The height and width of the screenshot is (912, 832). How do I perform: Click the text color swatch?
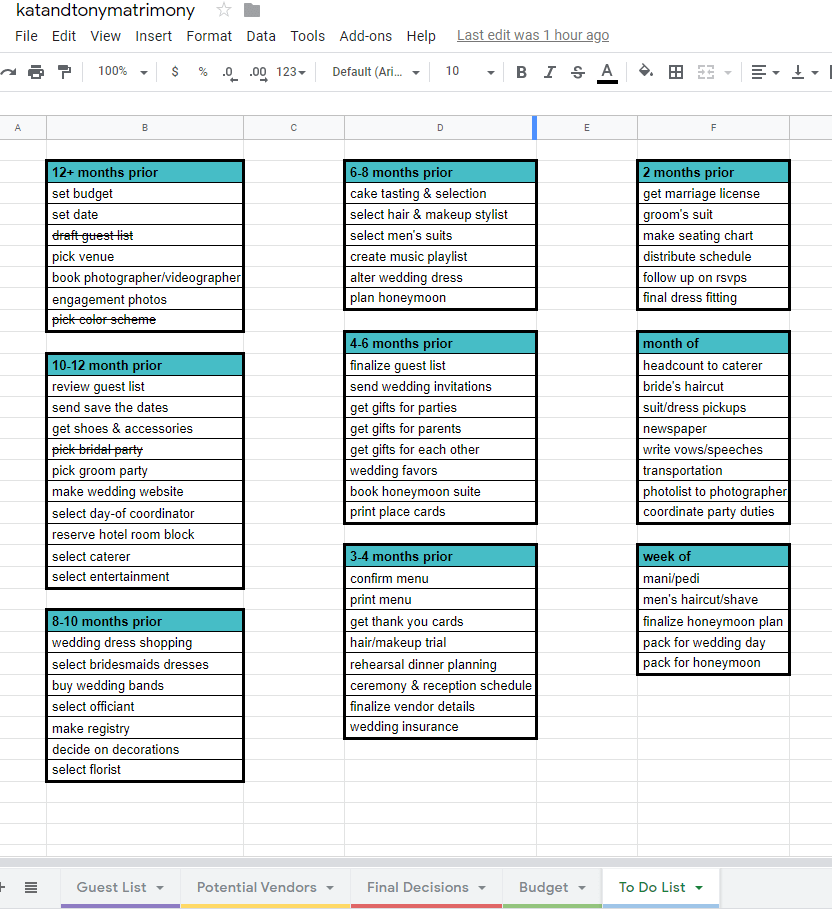(x=606, y=72)
